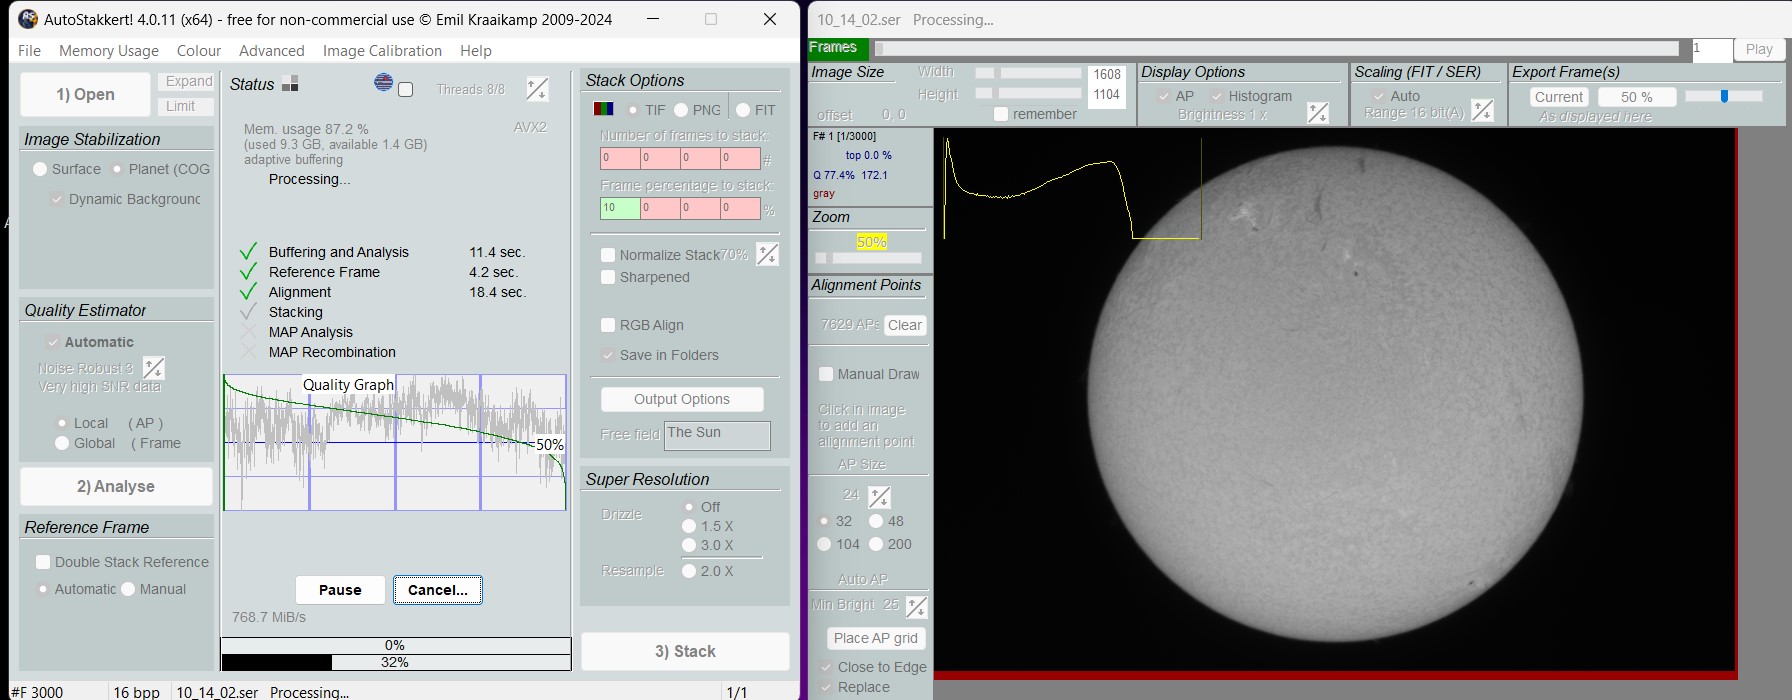Viewport: 1792px width, 700px height.
Task: Click the 1) Open button
Action: [85, 94]
